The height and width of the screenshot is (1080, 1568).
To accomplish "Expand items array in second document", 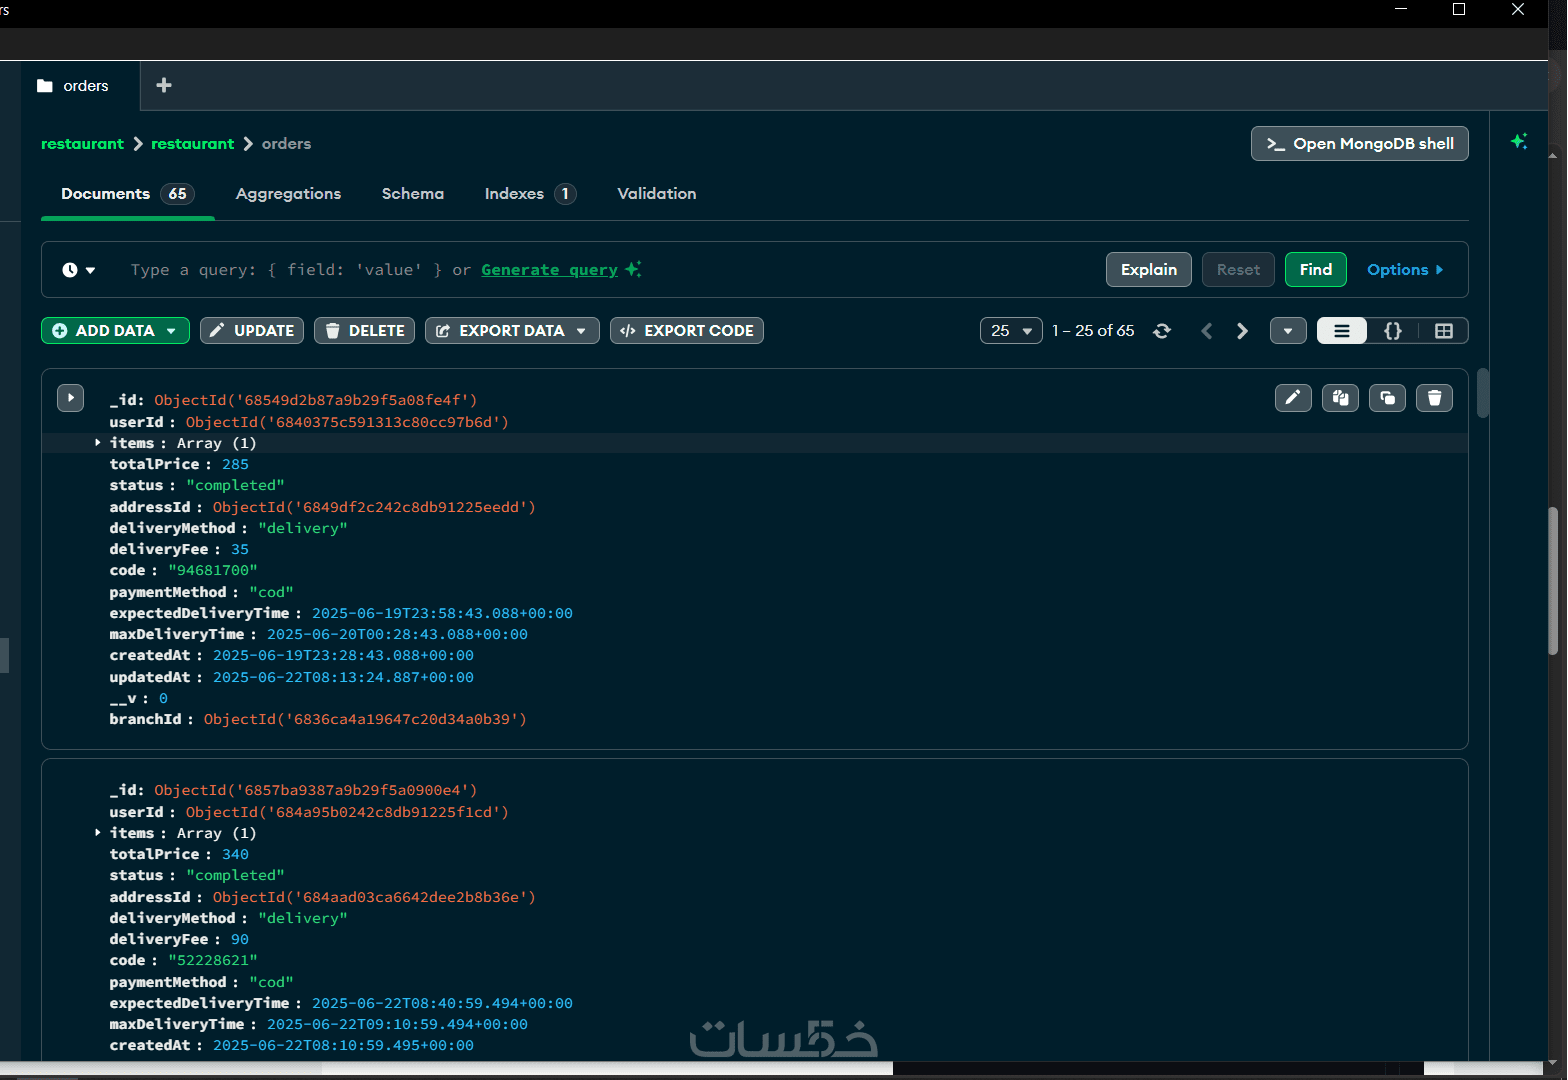I will [x=98, y=832].
